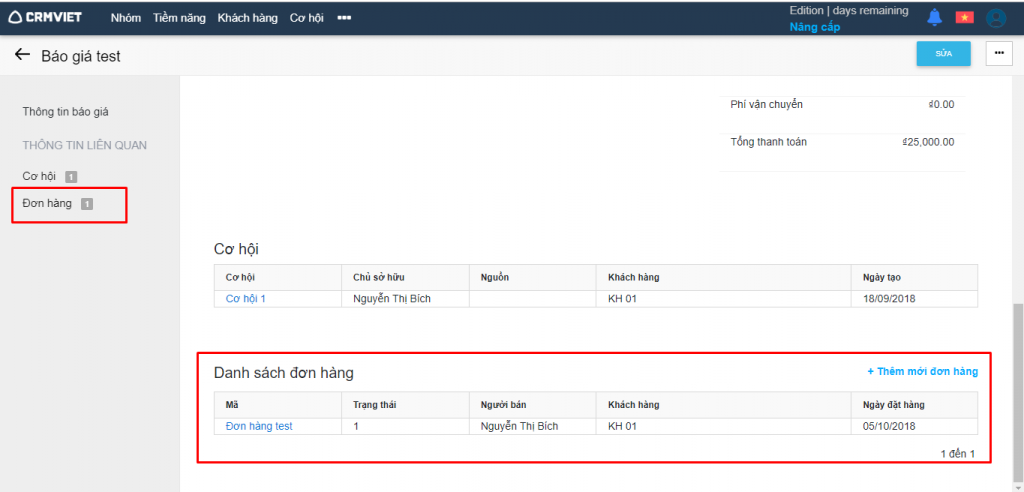1024x492 pixels.
Task: Open the Tiềm năng menu
Action: [x=179, y=18]
